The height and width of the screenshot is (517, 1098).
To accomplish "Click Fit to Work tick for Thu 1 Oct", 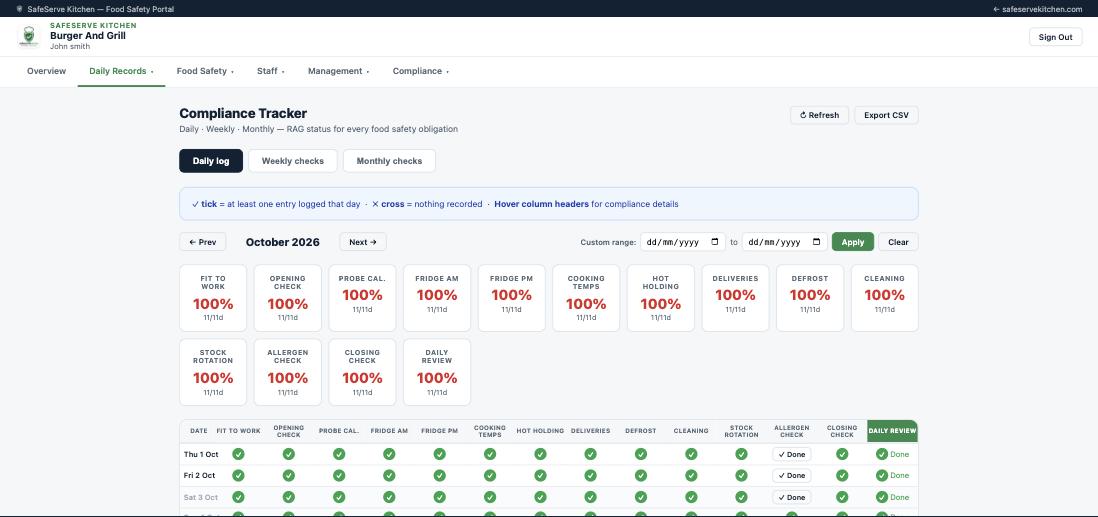I will [x=238, y=454].
